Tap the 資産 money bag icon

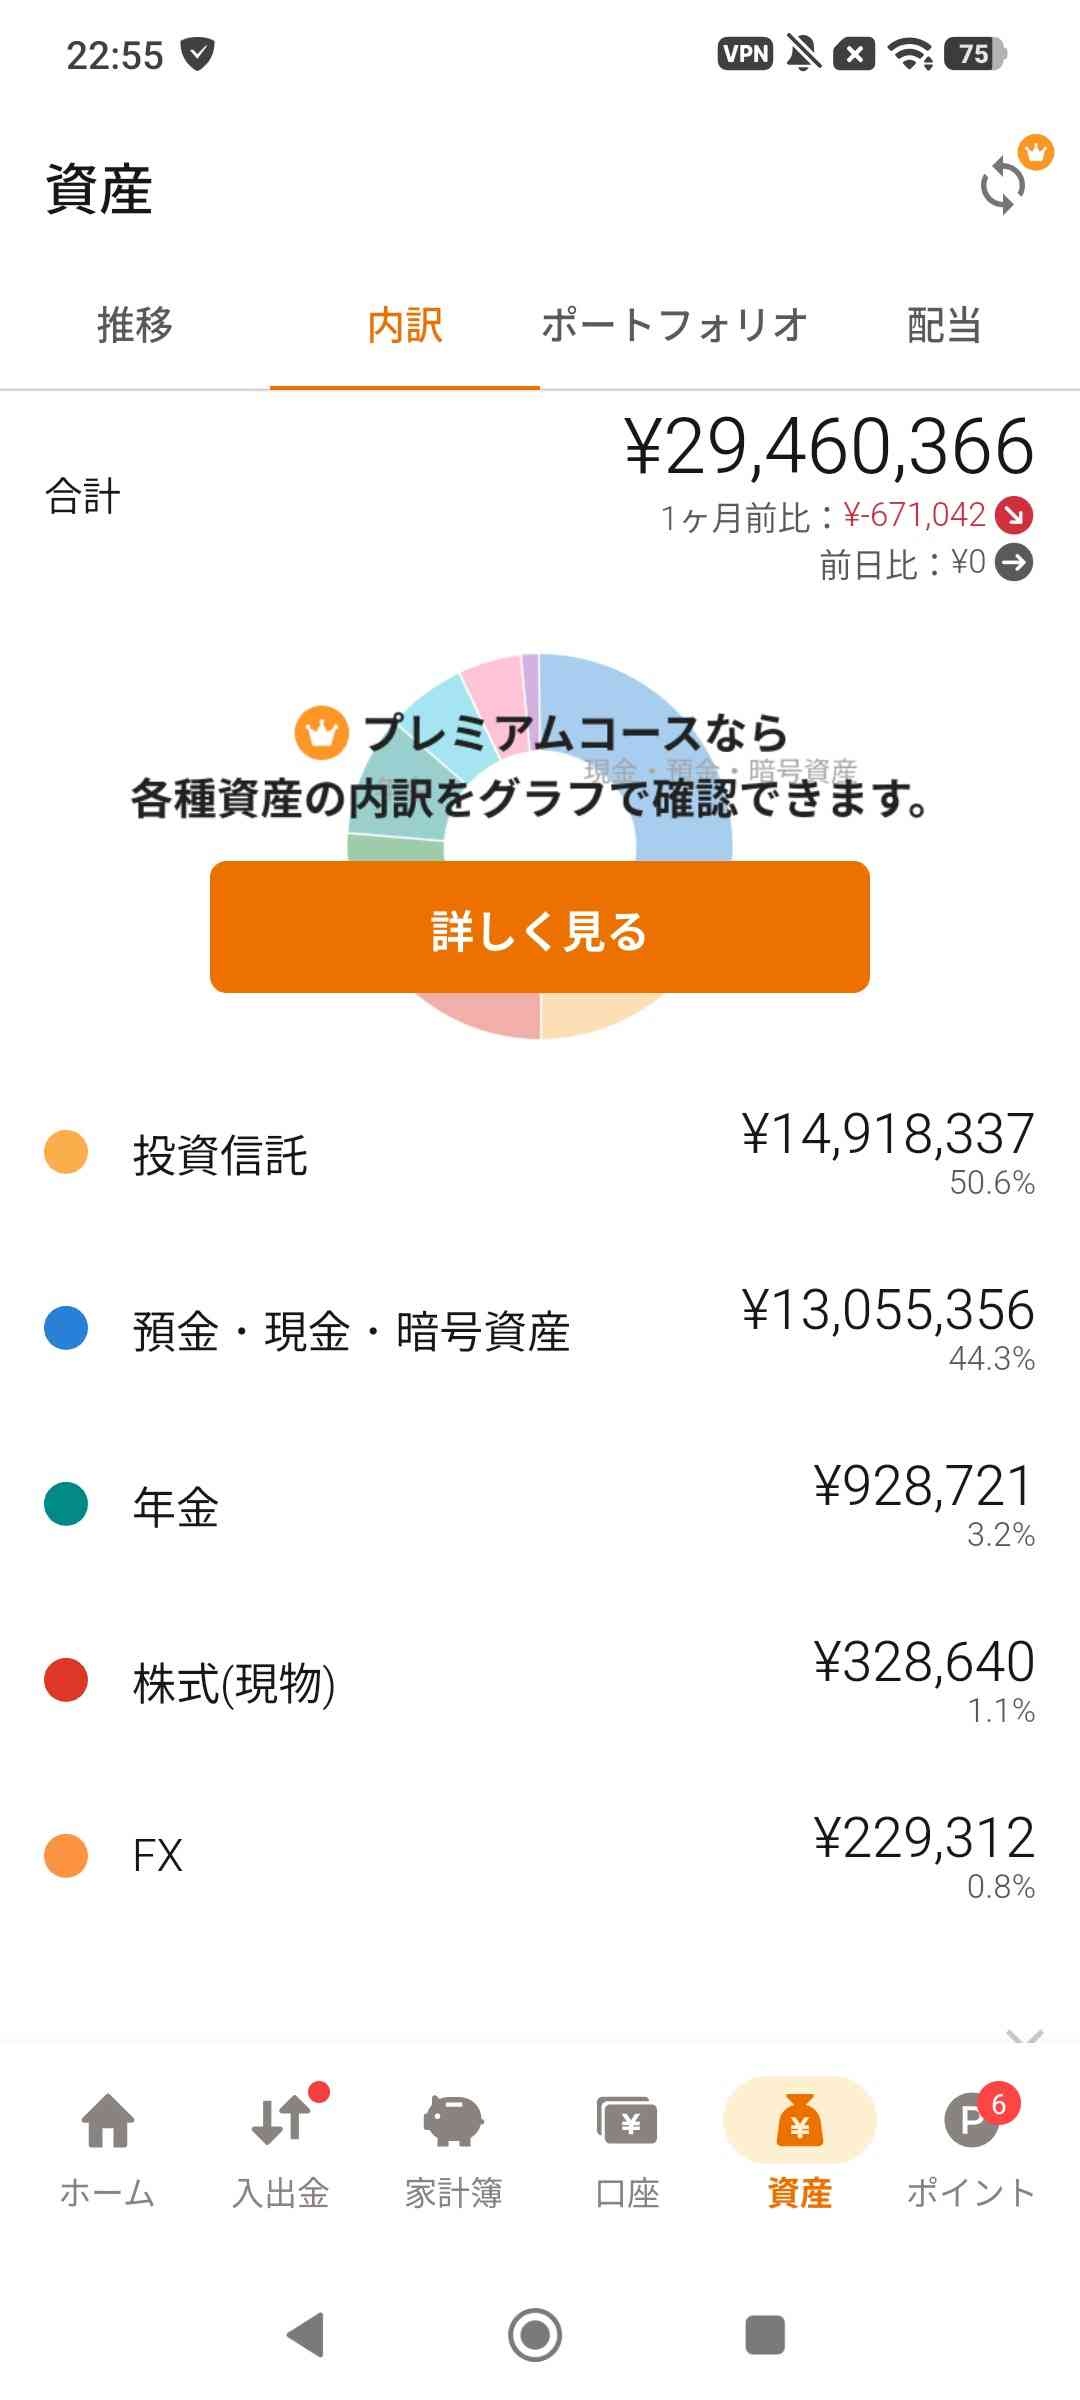(799, 2121)
